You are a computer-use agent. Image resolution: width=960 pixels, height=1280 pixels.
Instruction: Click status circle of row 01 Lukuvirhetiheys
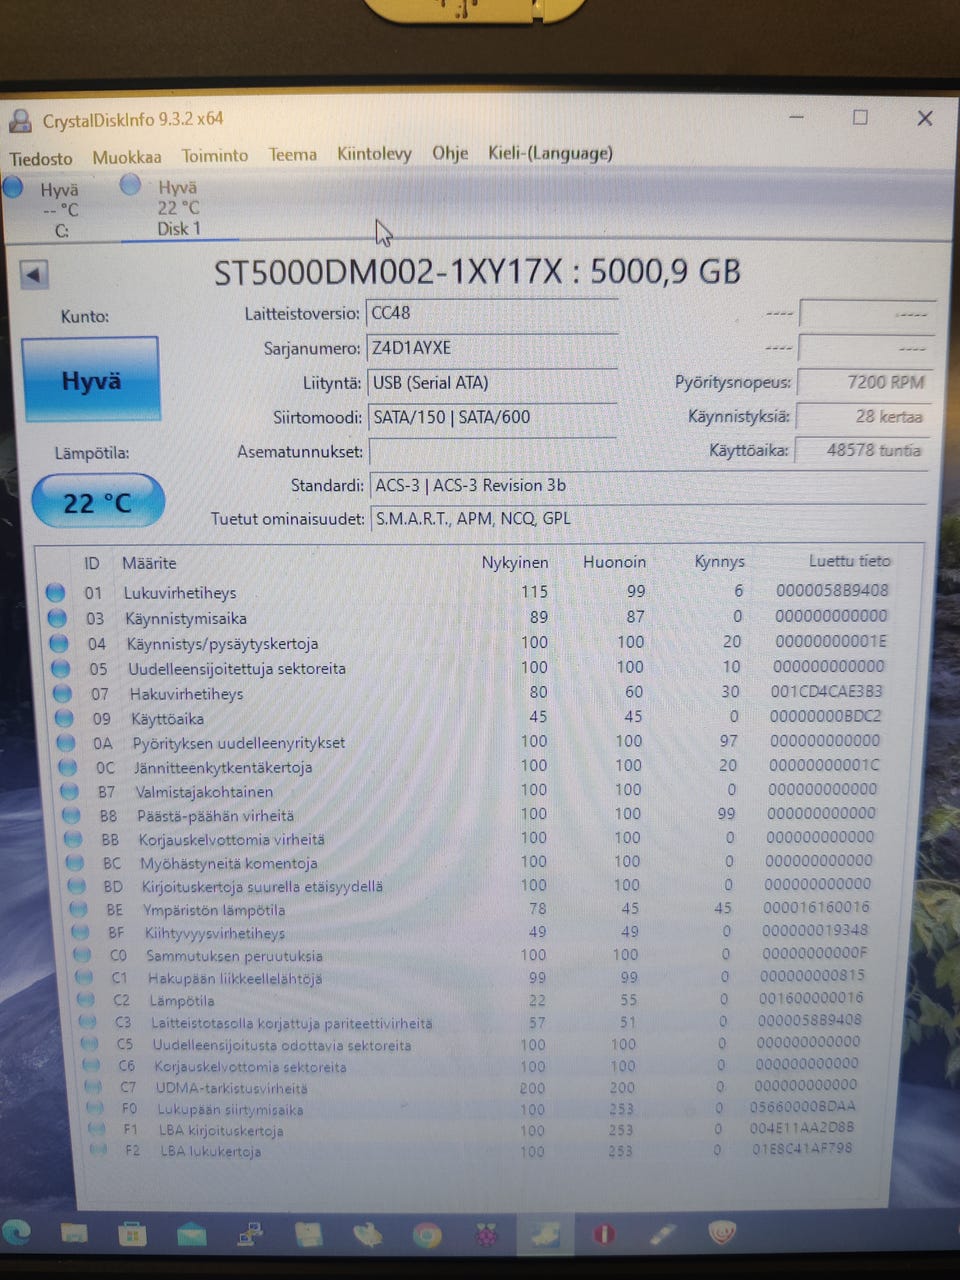coord(55,593)
